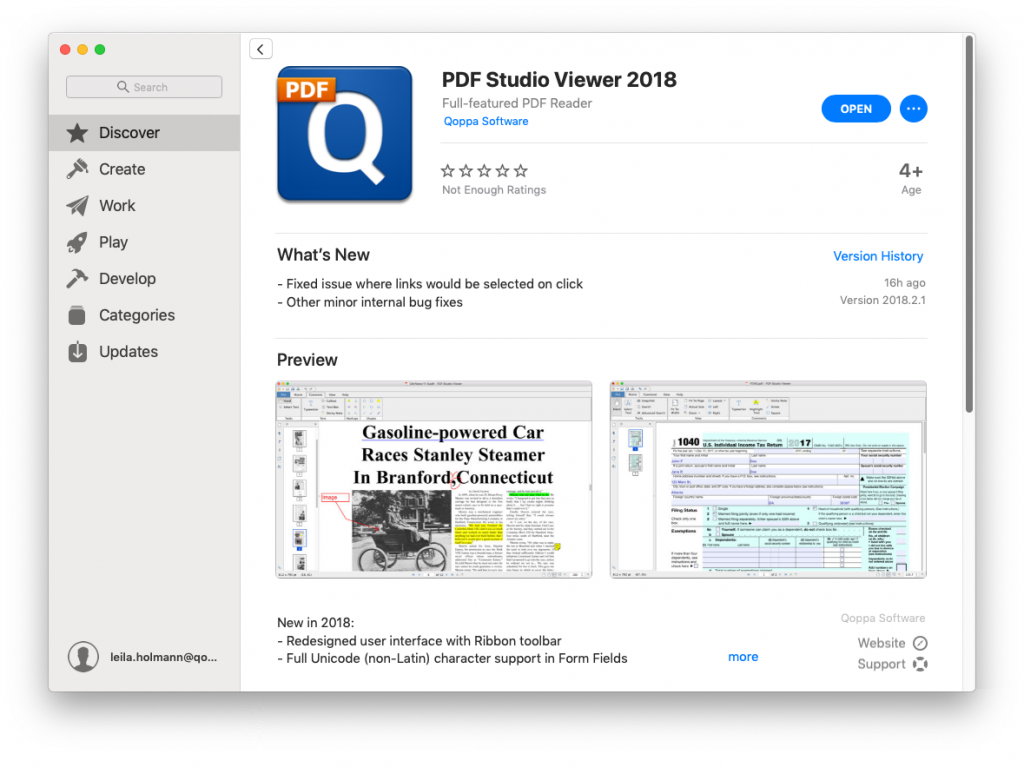Open the Gasoline-powered Car preview screenshot
The image size is (1024, 774).
pos(434,479)
